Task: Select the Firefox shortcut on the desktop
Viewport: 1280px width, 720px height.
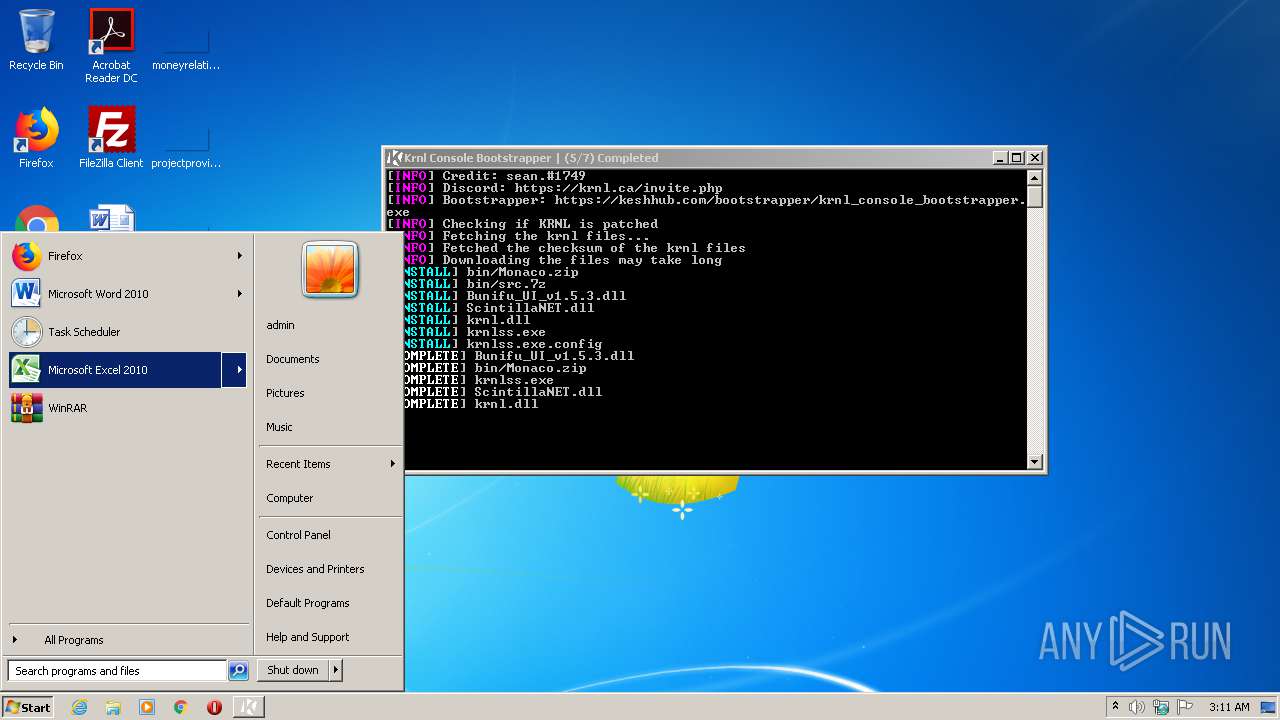Action: coord(36,138)
